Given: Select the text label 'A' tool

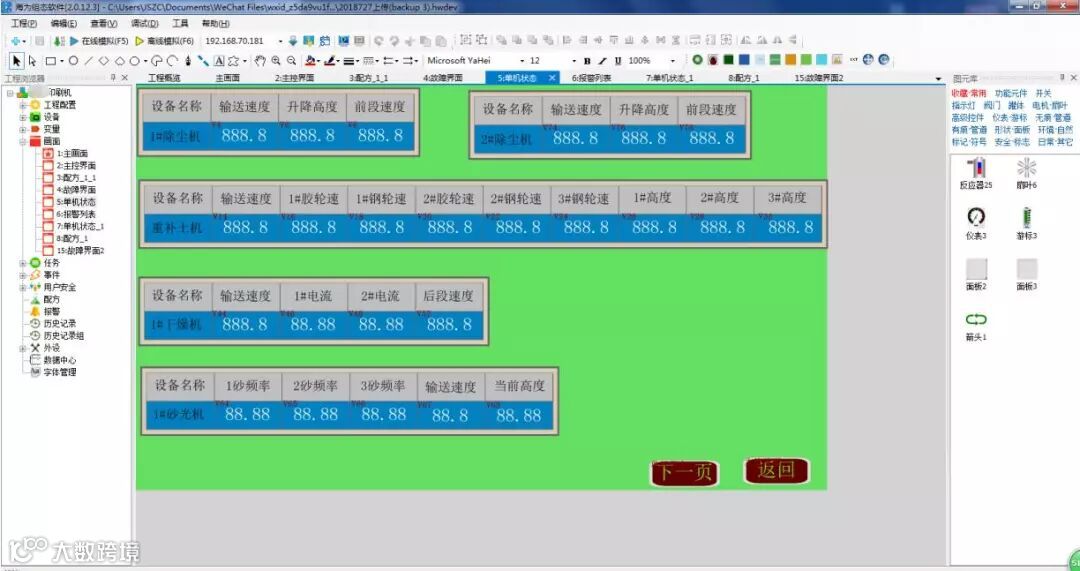Looking at the screenshot, I should pyautogui.click(x=219, y=61).
